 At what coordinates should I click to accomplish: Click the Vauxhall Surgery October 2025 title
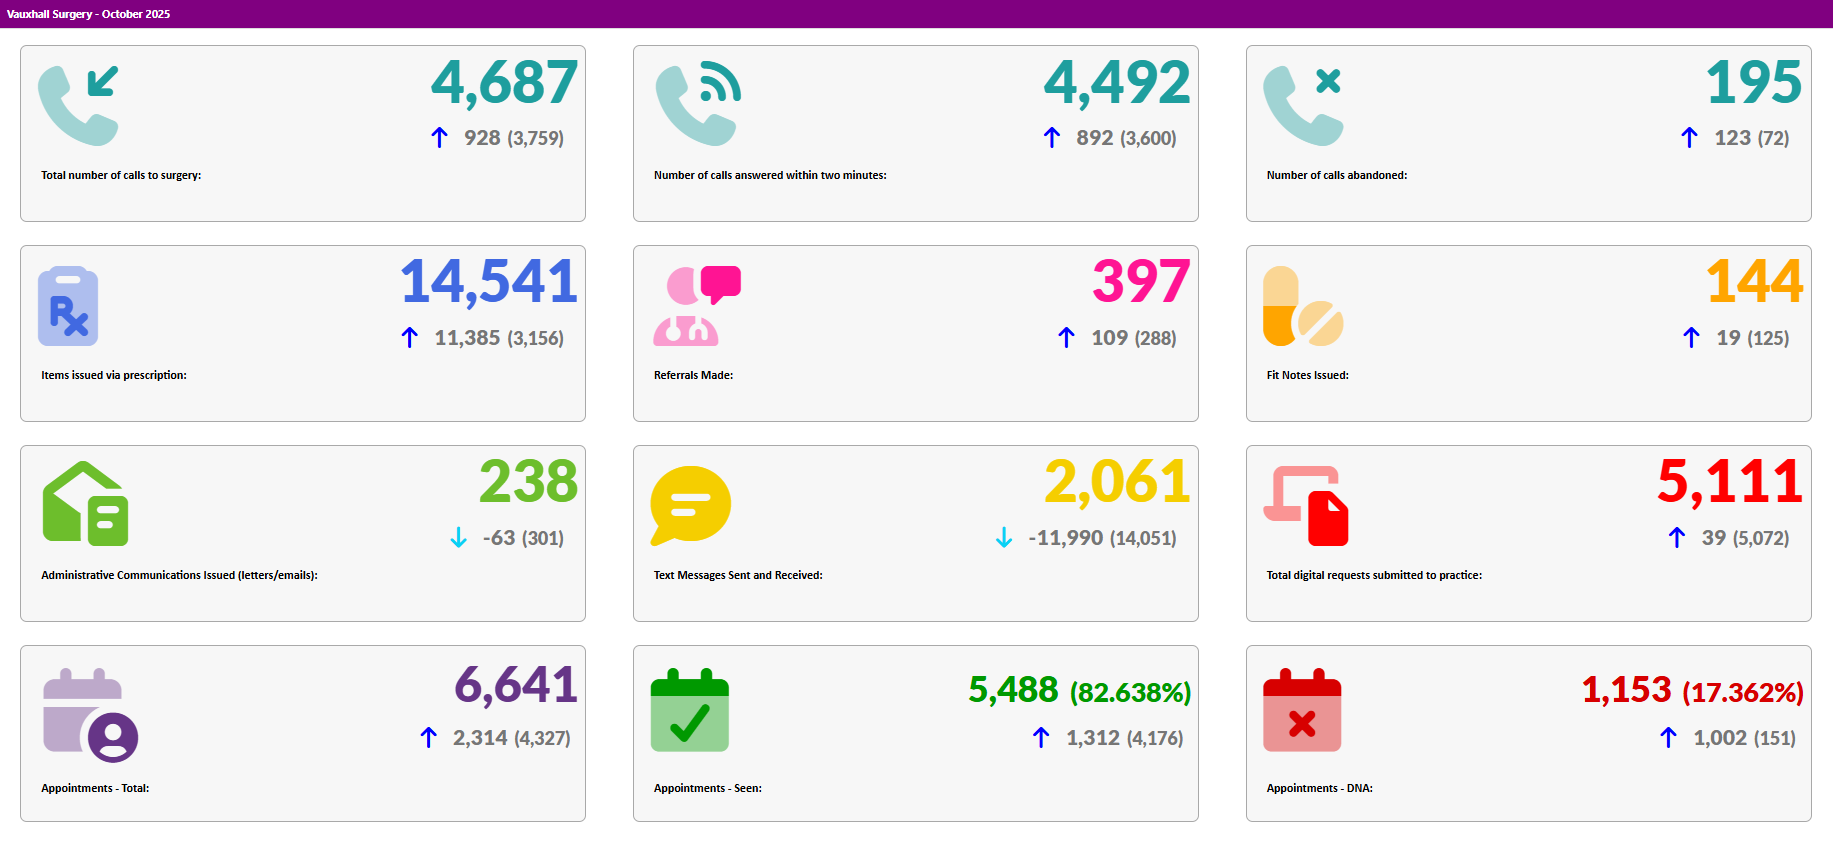point(88,14)
